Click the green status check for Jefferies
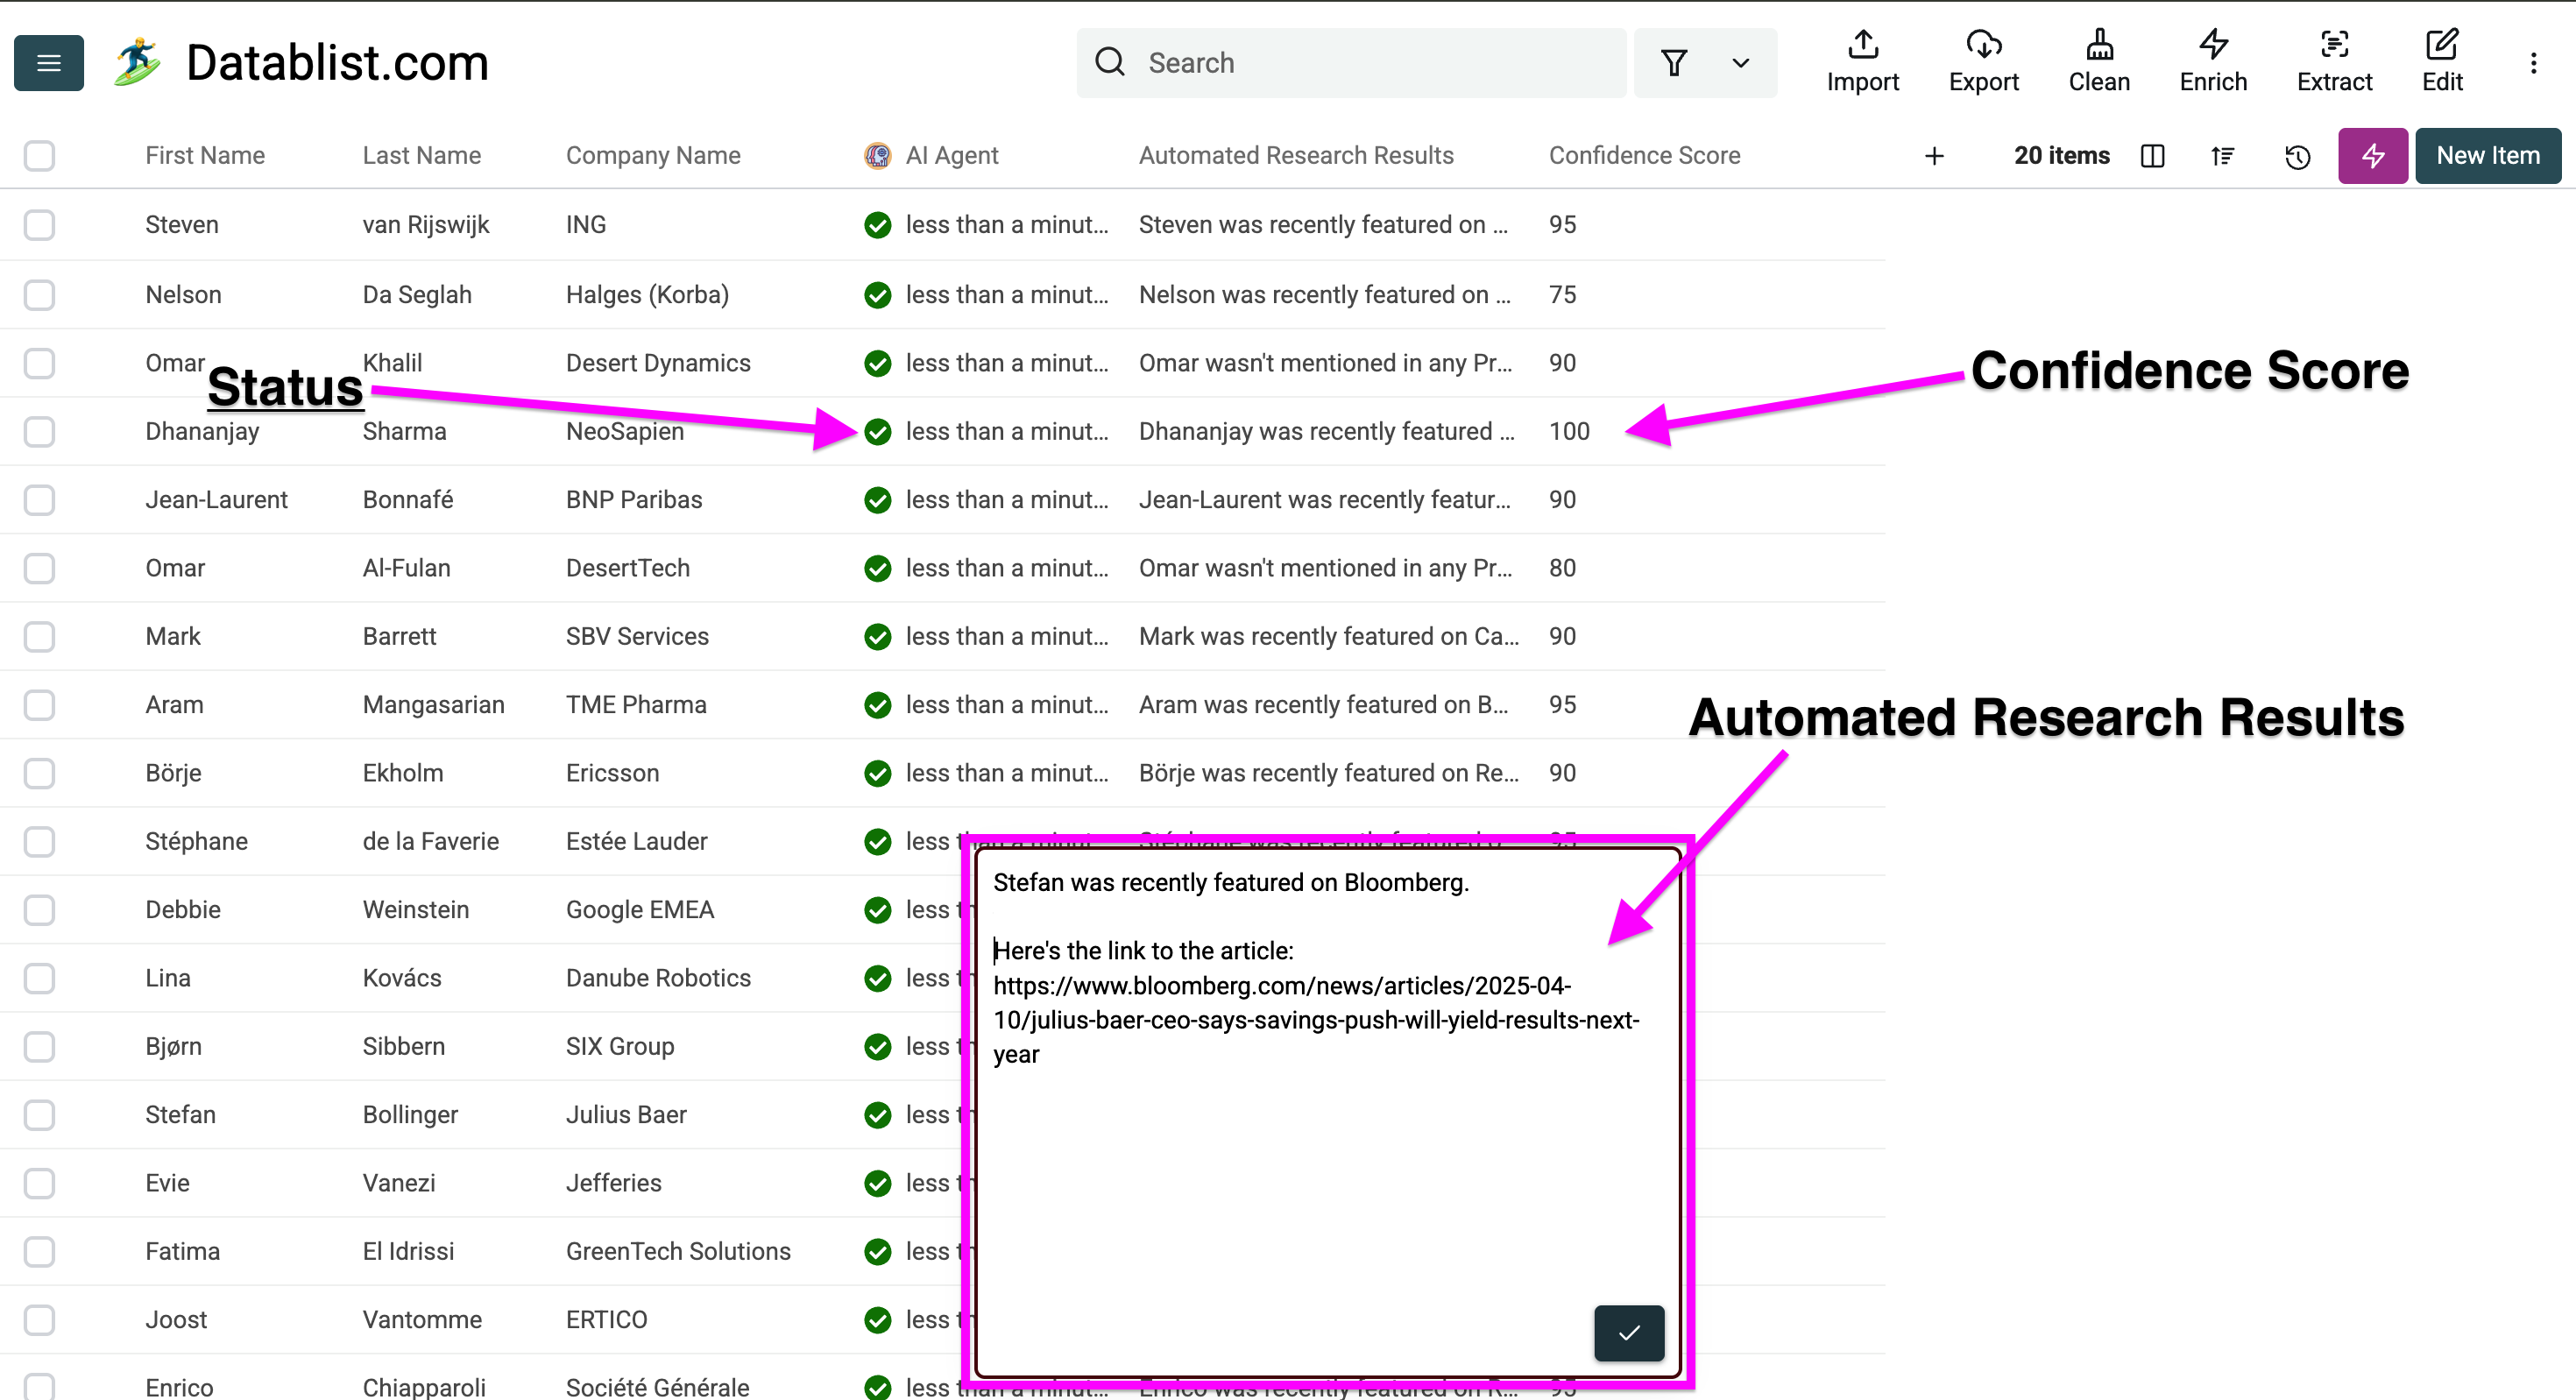 click(x=878, y=1184)
